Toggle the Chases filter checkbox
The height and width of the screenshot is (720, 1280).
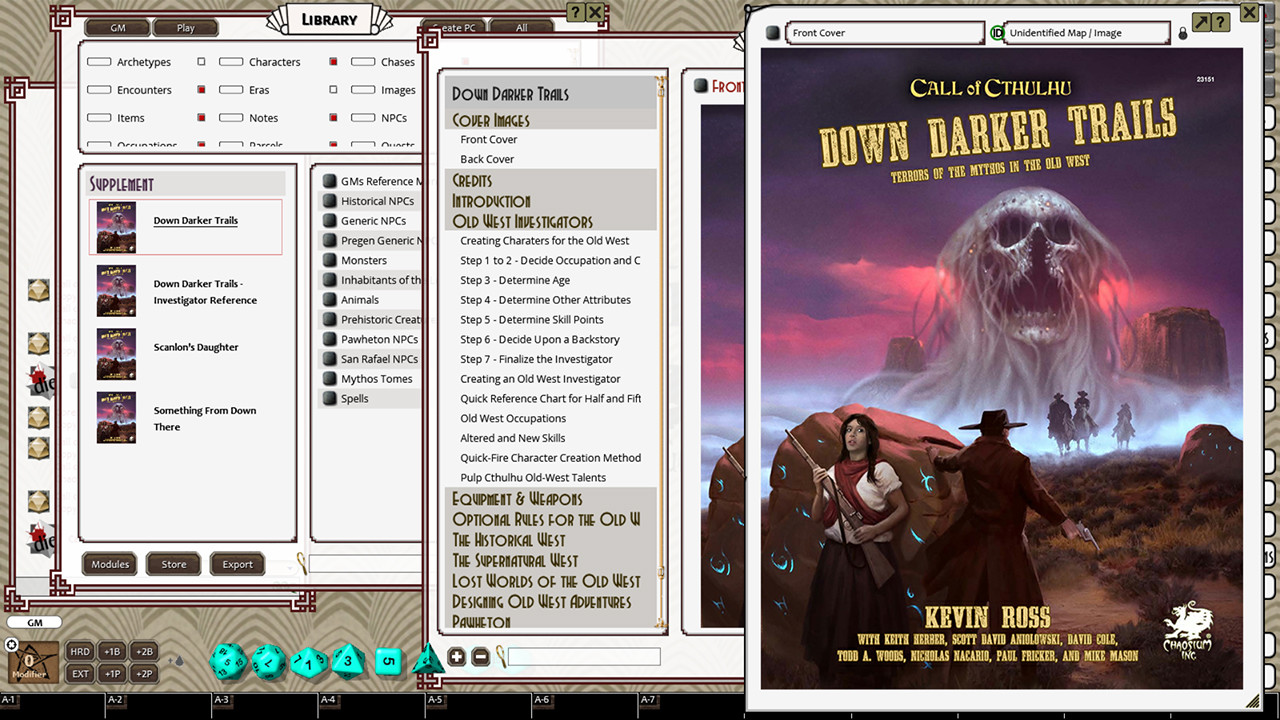(x=361, y=61)
